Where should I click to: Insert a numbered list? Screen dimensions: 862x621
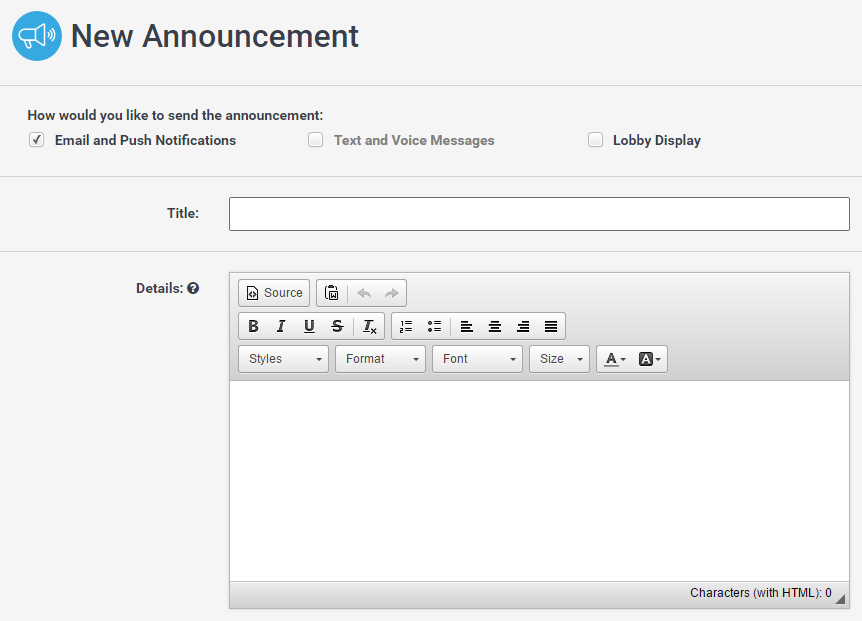click(x=406, y=326)
